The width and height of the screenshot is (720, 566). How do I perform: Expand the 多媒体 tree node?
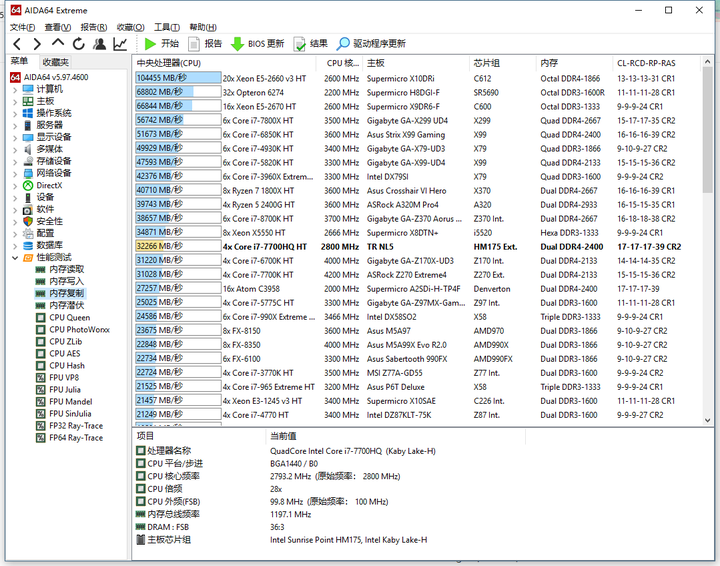pos(15,150)
